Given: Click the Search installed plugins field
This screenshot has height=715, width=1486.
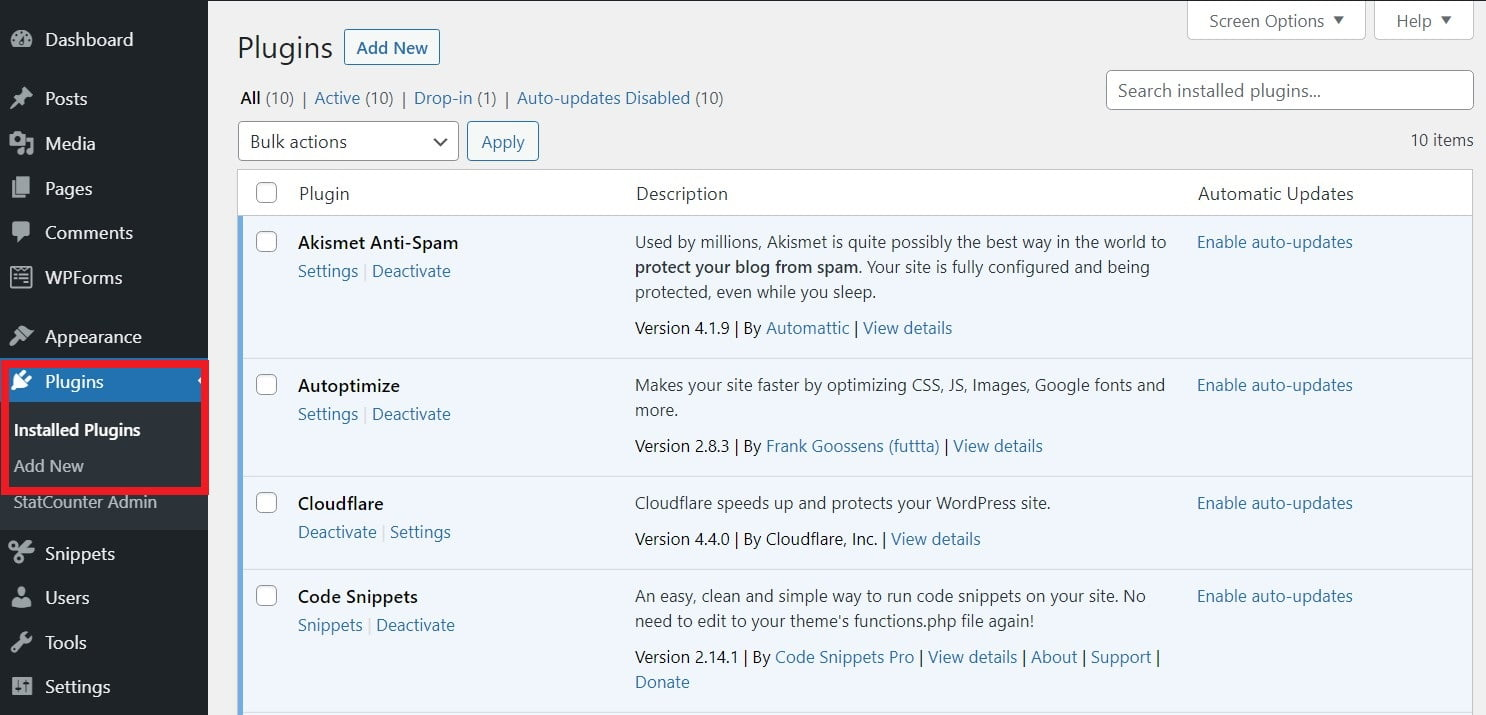Looking at the screenshot, I should point(1289,90).
